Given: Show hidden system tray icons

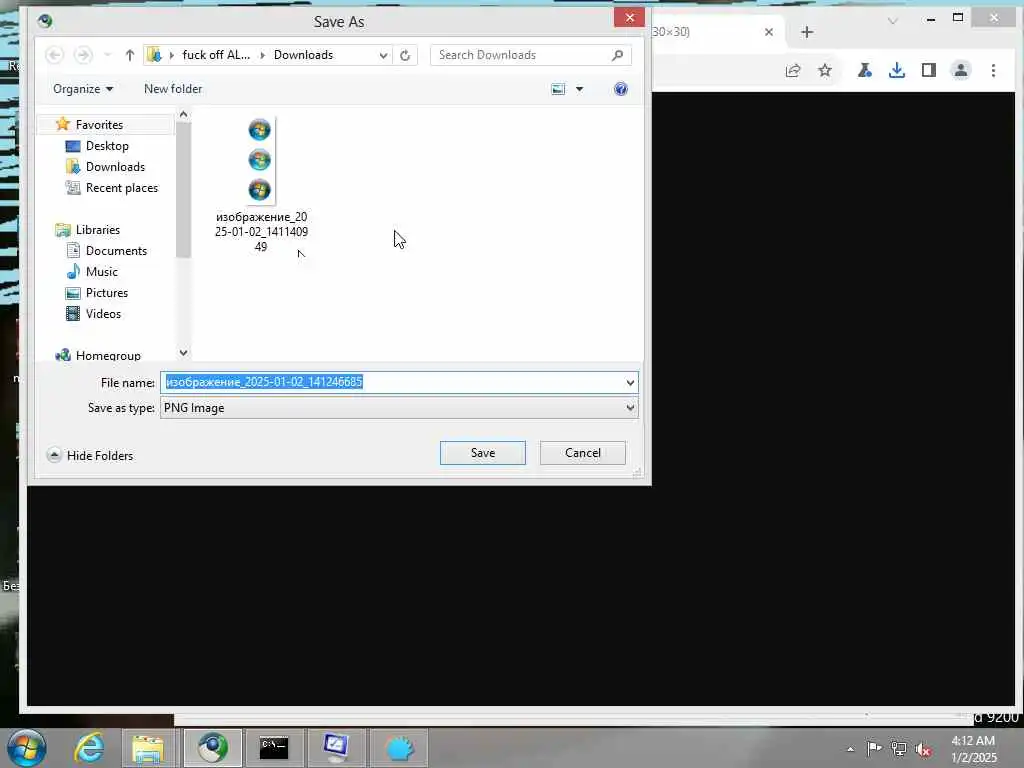Looking at the screenshot, I should coord(850,749).
